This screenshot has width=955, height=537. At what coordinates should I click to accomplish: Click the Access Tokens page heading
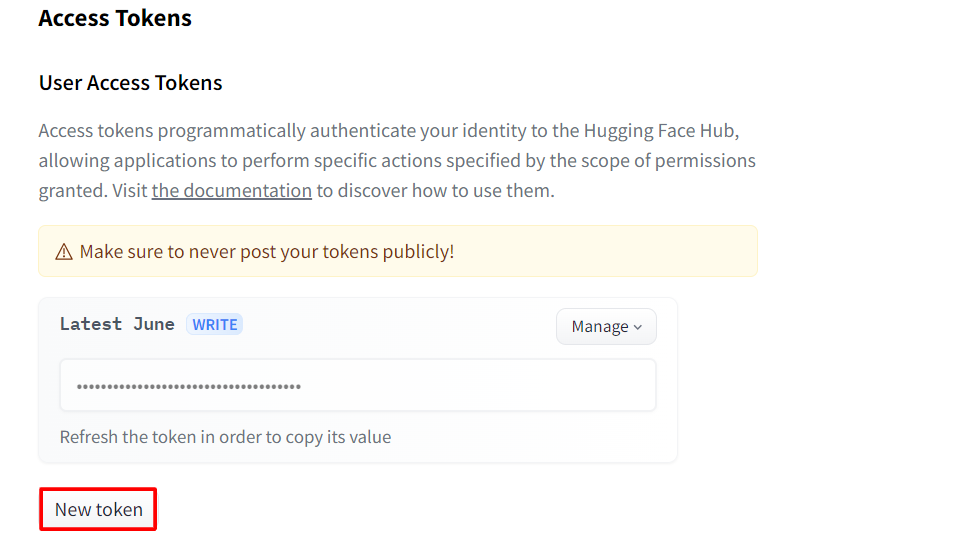115,18
